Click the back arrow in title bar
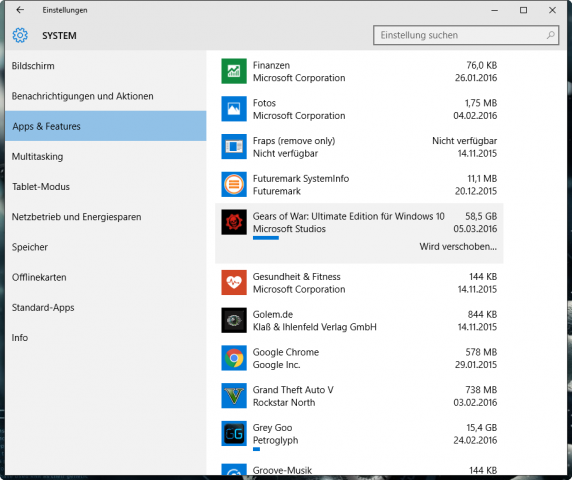572x480 pixels. pos(20,10)
